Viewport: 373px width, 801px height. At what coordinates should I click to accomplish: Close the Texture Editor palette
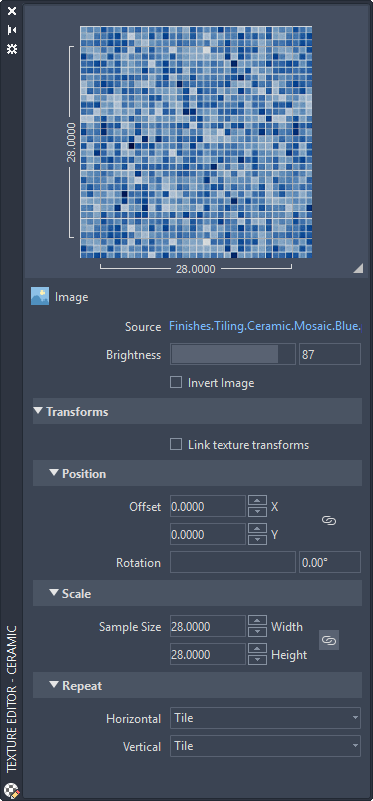tap(12, 11)
